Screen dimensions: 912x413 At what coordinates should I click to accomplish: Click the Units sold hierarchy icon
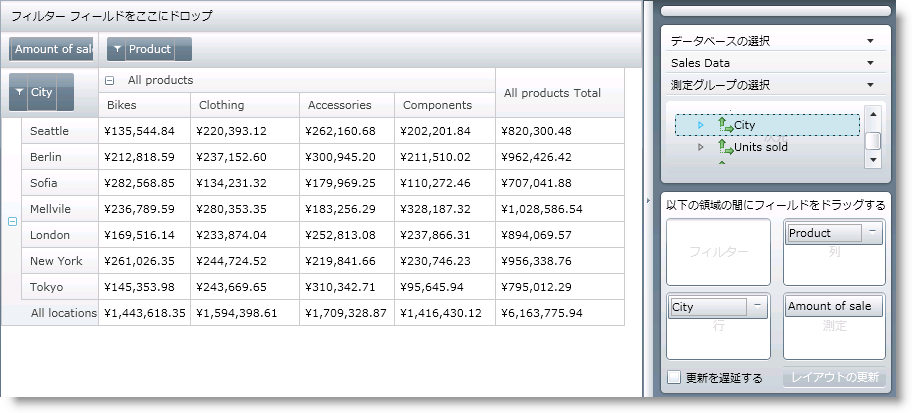[725, 147]
